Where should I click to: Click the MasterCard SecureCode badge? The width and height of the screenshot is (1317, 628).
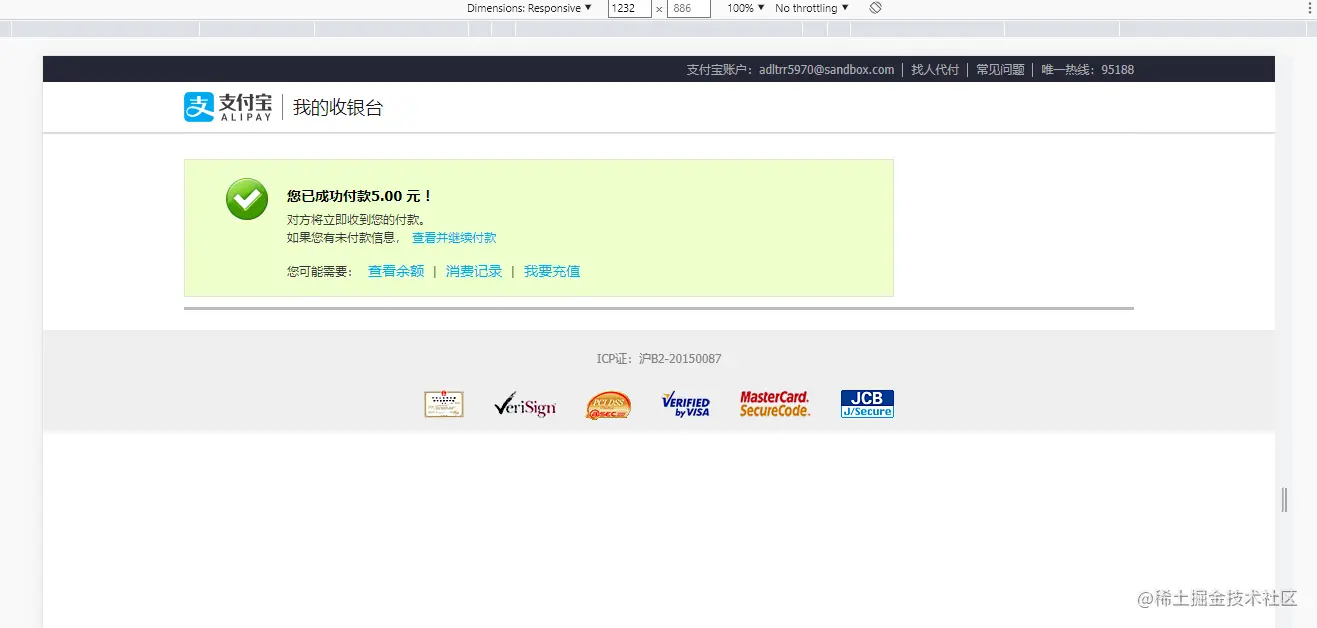point(775,404)
